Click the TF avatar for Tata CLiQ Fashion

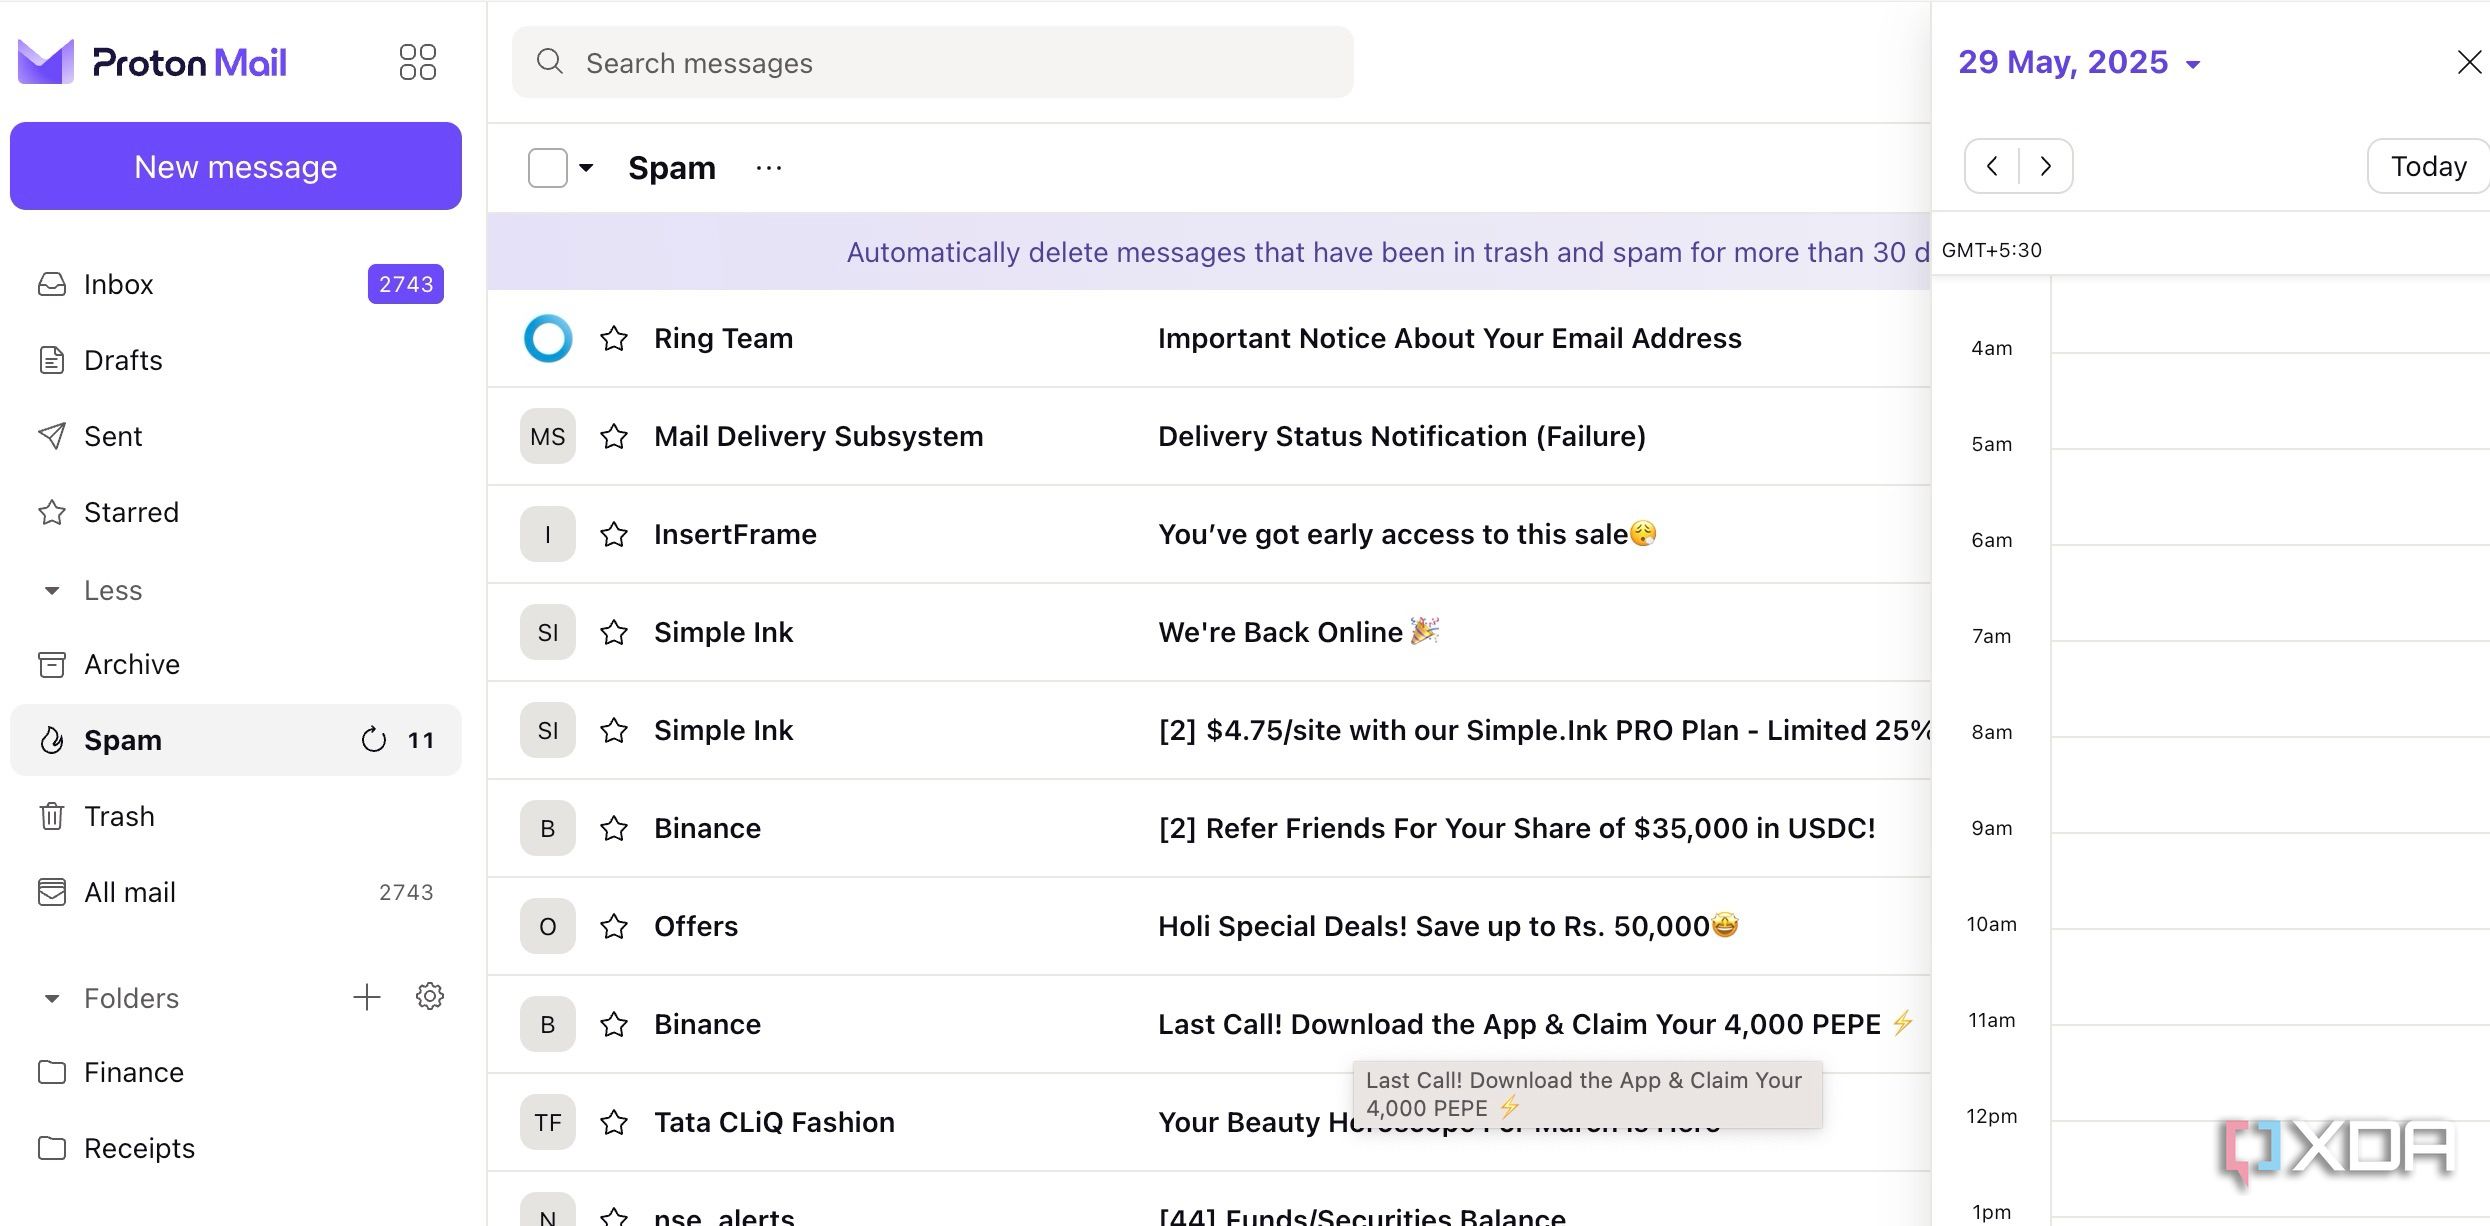(548, 1122)
